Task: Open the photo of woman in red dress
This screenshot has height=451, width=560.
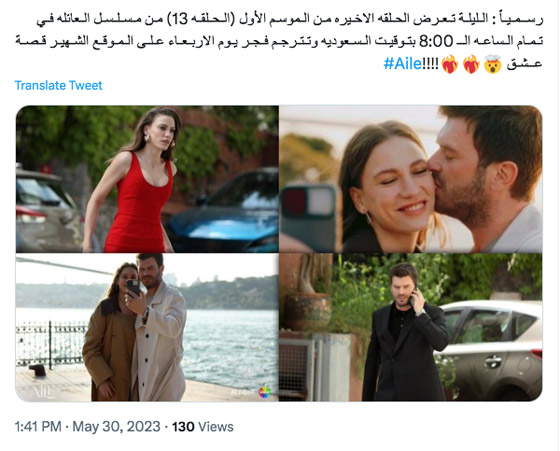Action: point(147,179)
